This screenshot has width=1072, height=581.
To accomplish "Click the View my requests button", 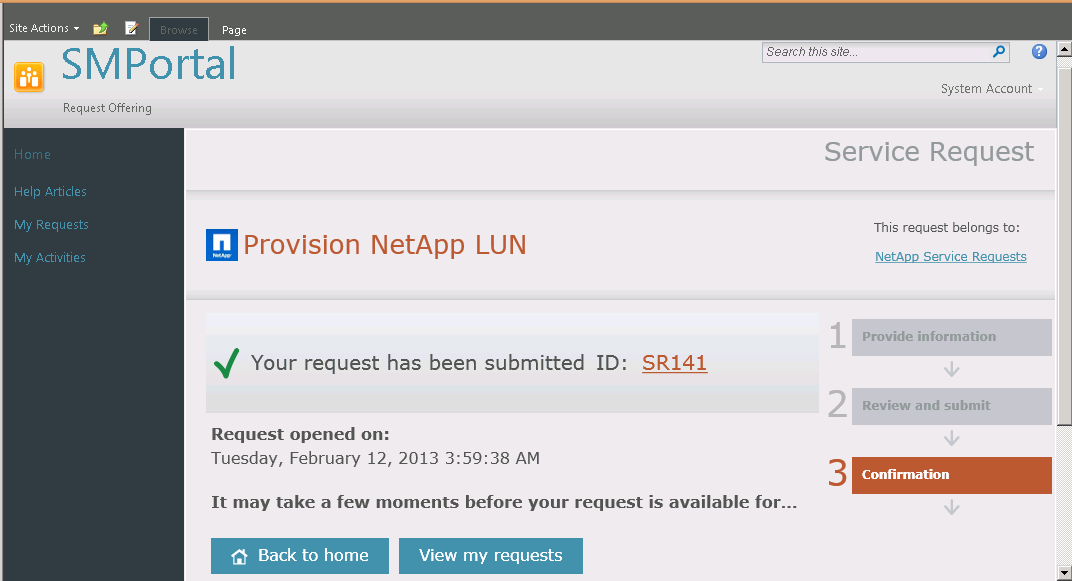I will pos(491,556).
